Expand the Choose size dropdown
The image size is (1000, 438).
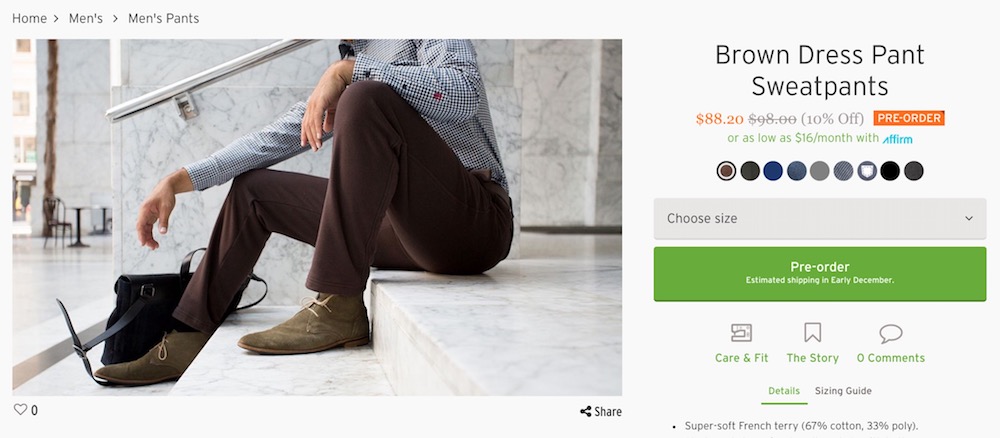pyautogui.click(x=820, y=218)
